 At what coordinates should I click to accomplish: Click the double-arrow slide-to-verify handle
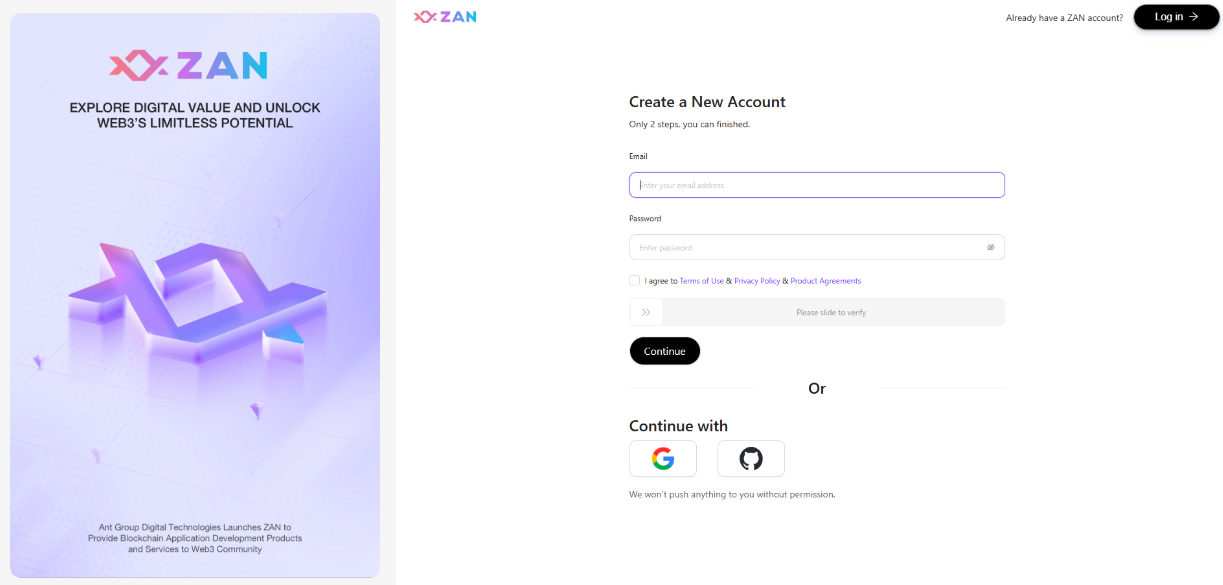(x=646, y=312)
